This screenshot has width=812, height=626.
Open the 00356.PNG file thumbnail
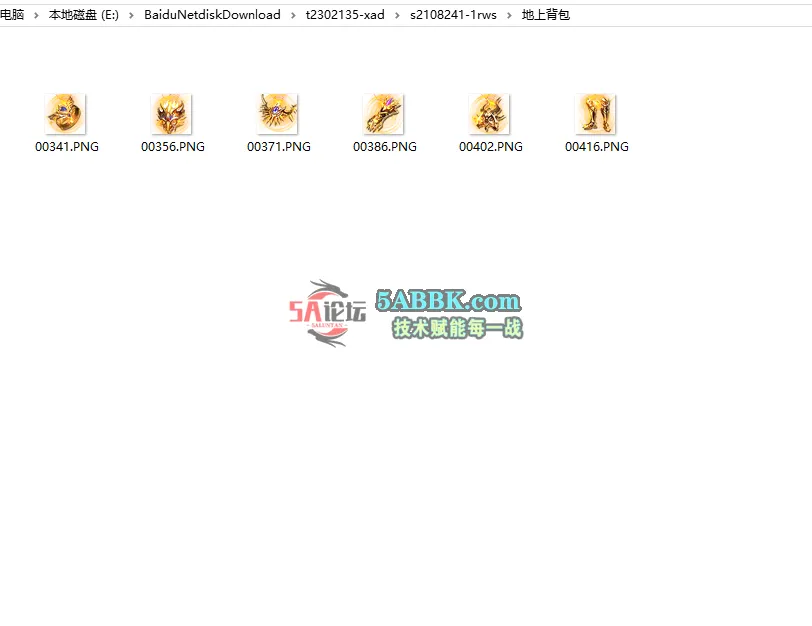coord(172,113)
